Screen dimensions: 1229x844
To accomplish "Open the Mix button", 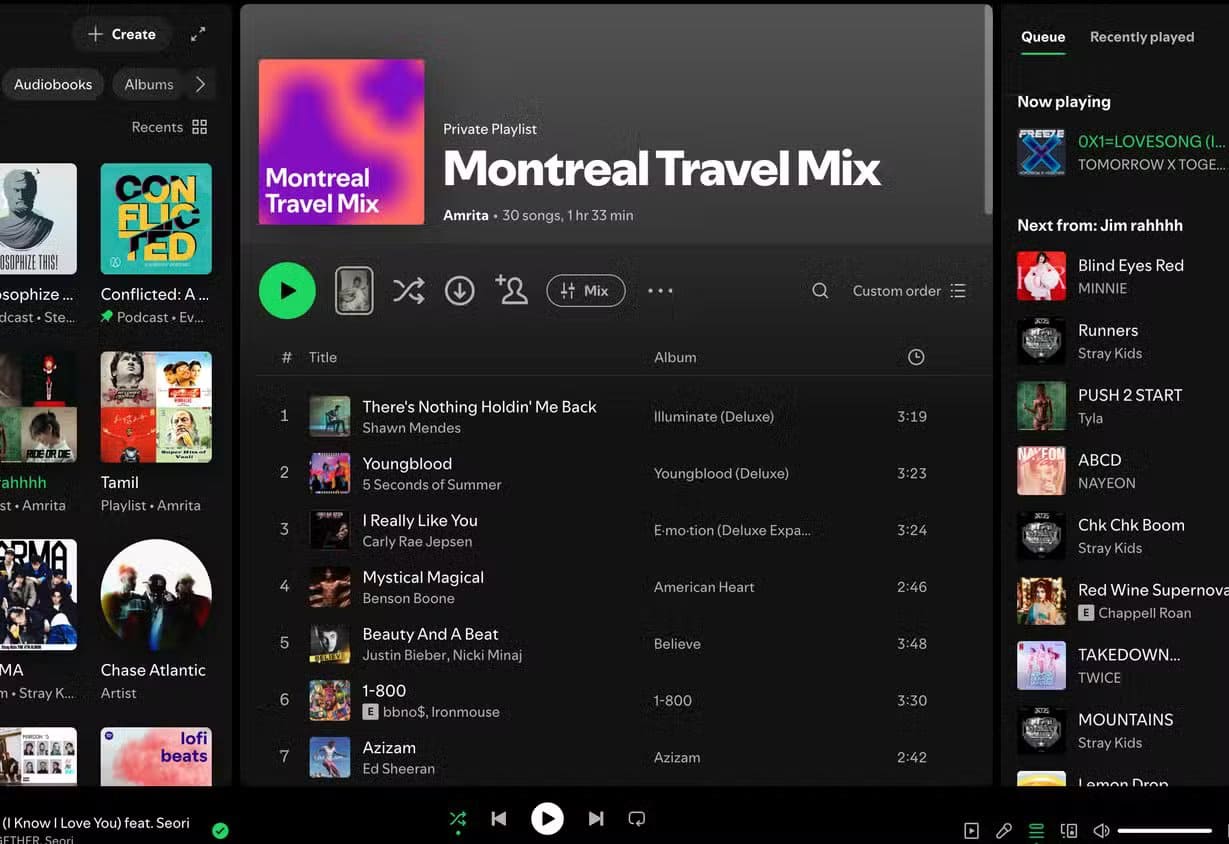I will click(x=586, y=291).
